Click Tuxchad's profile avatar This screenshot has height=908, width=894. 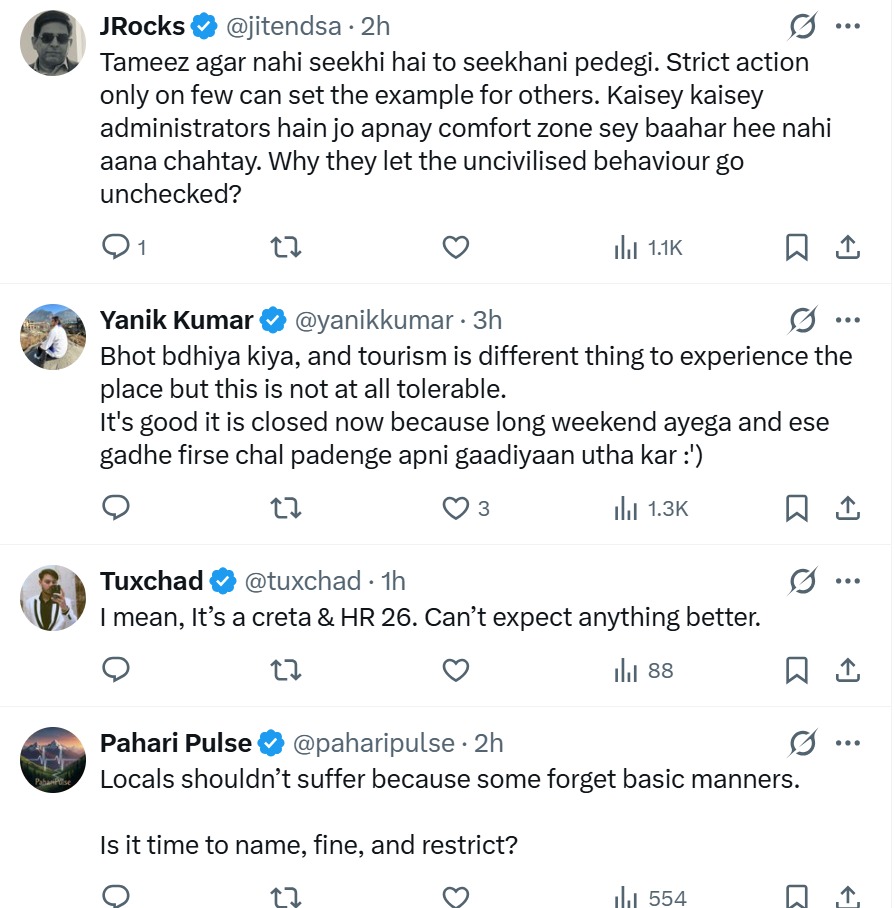point(54,597)
